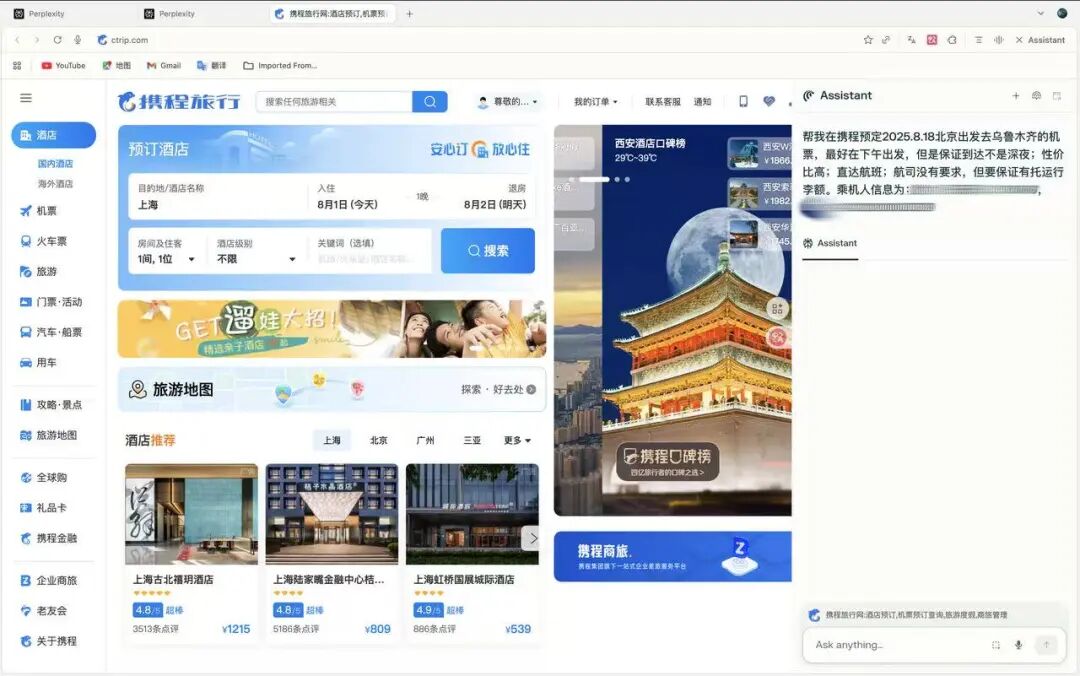1080x676 pixels.
Task: Switch to the 北京 hotel recommendations tab
Action: (x=379, y=439)
